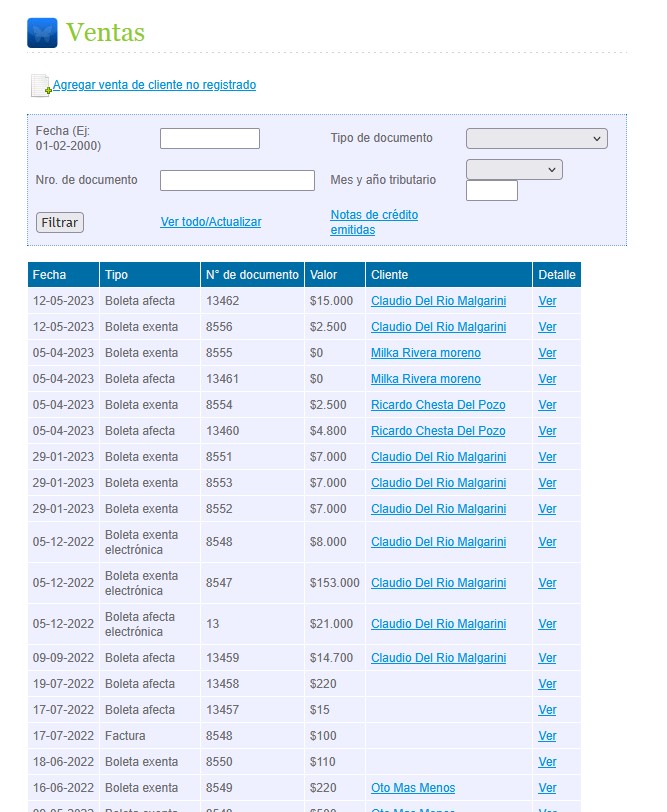The height and width of the screenshot is (812, 667).
Task: Click the add-document icon beside Agregar venta
Action: pyautogui.click(x=40, y=85)
